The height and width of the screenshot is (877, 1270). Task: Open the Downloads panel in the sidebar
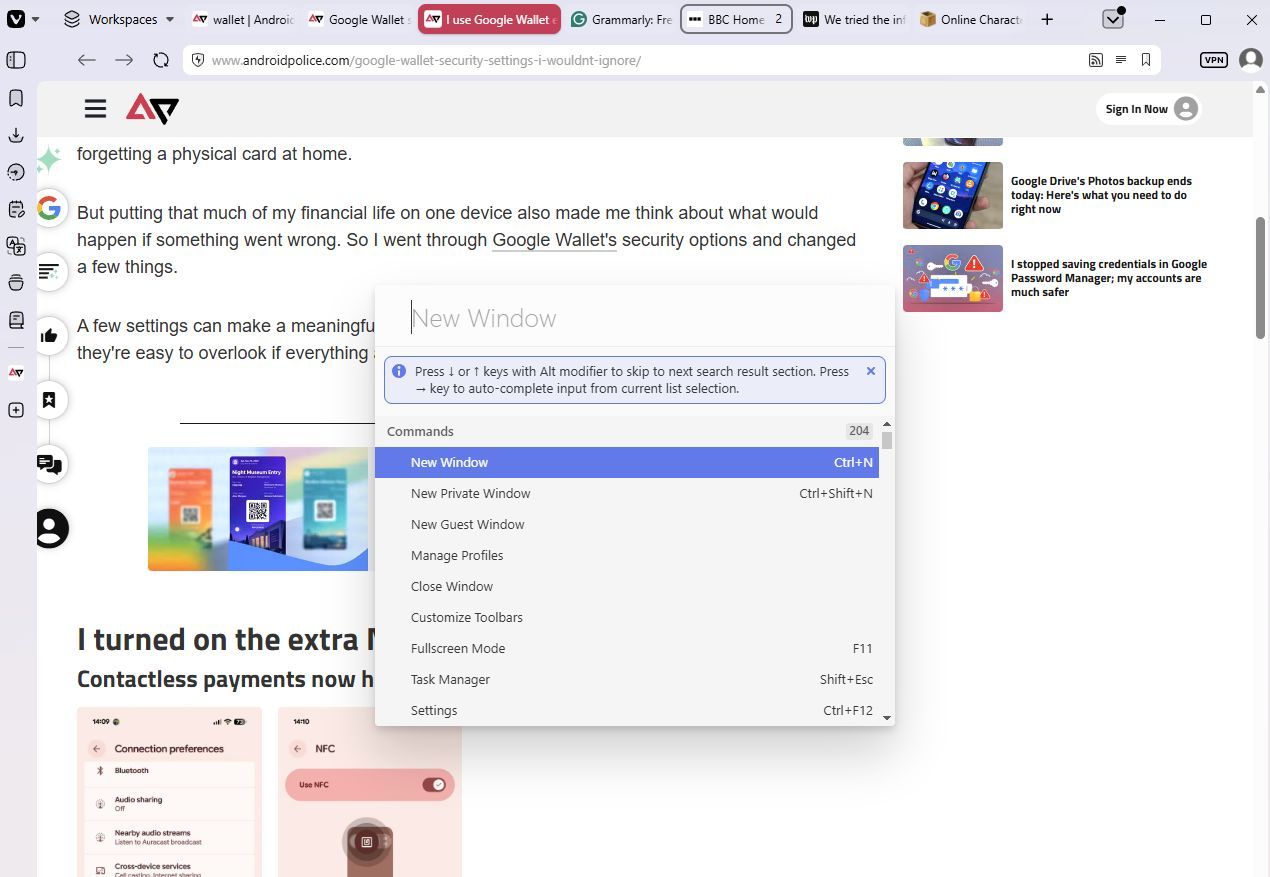coord(16,135)
